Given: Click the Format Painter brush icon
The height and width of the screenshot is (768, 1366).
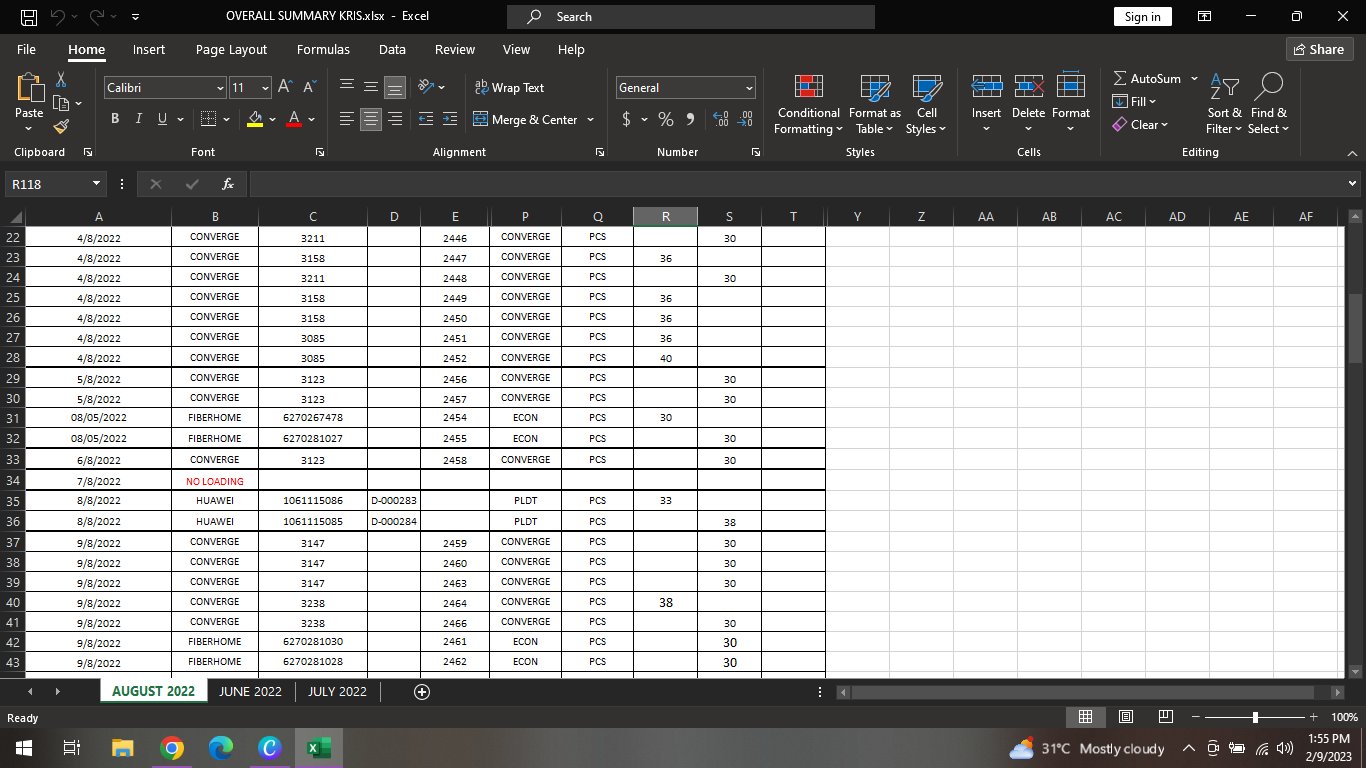Looking at the screenshot, I should pyautogui.click(x=61, y=126).
